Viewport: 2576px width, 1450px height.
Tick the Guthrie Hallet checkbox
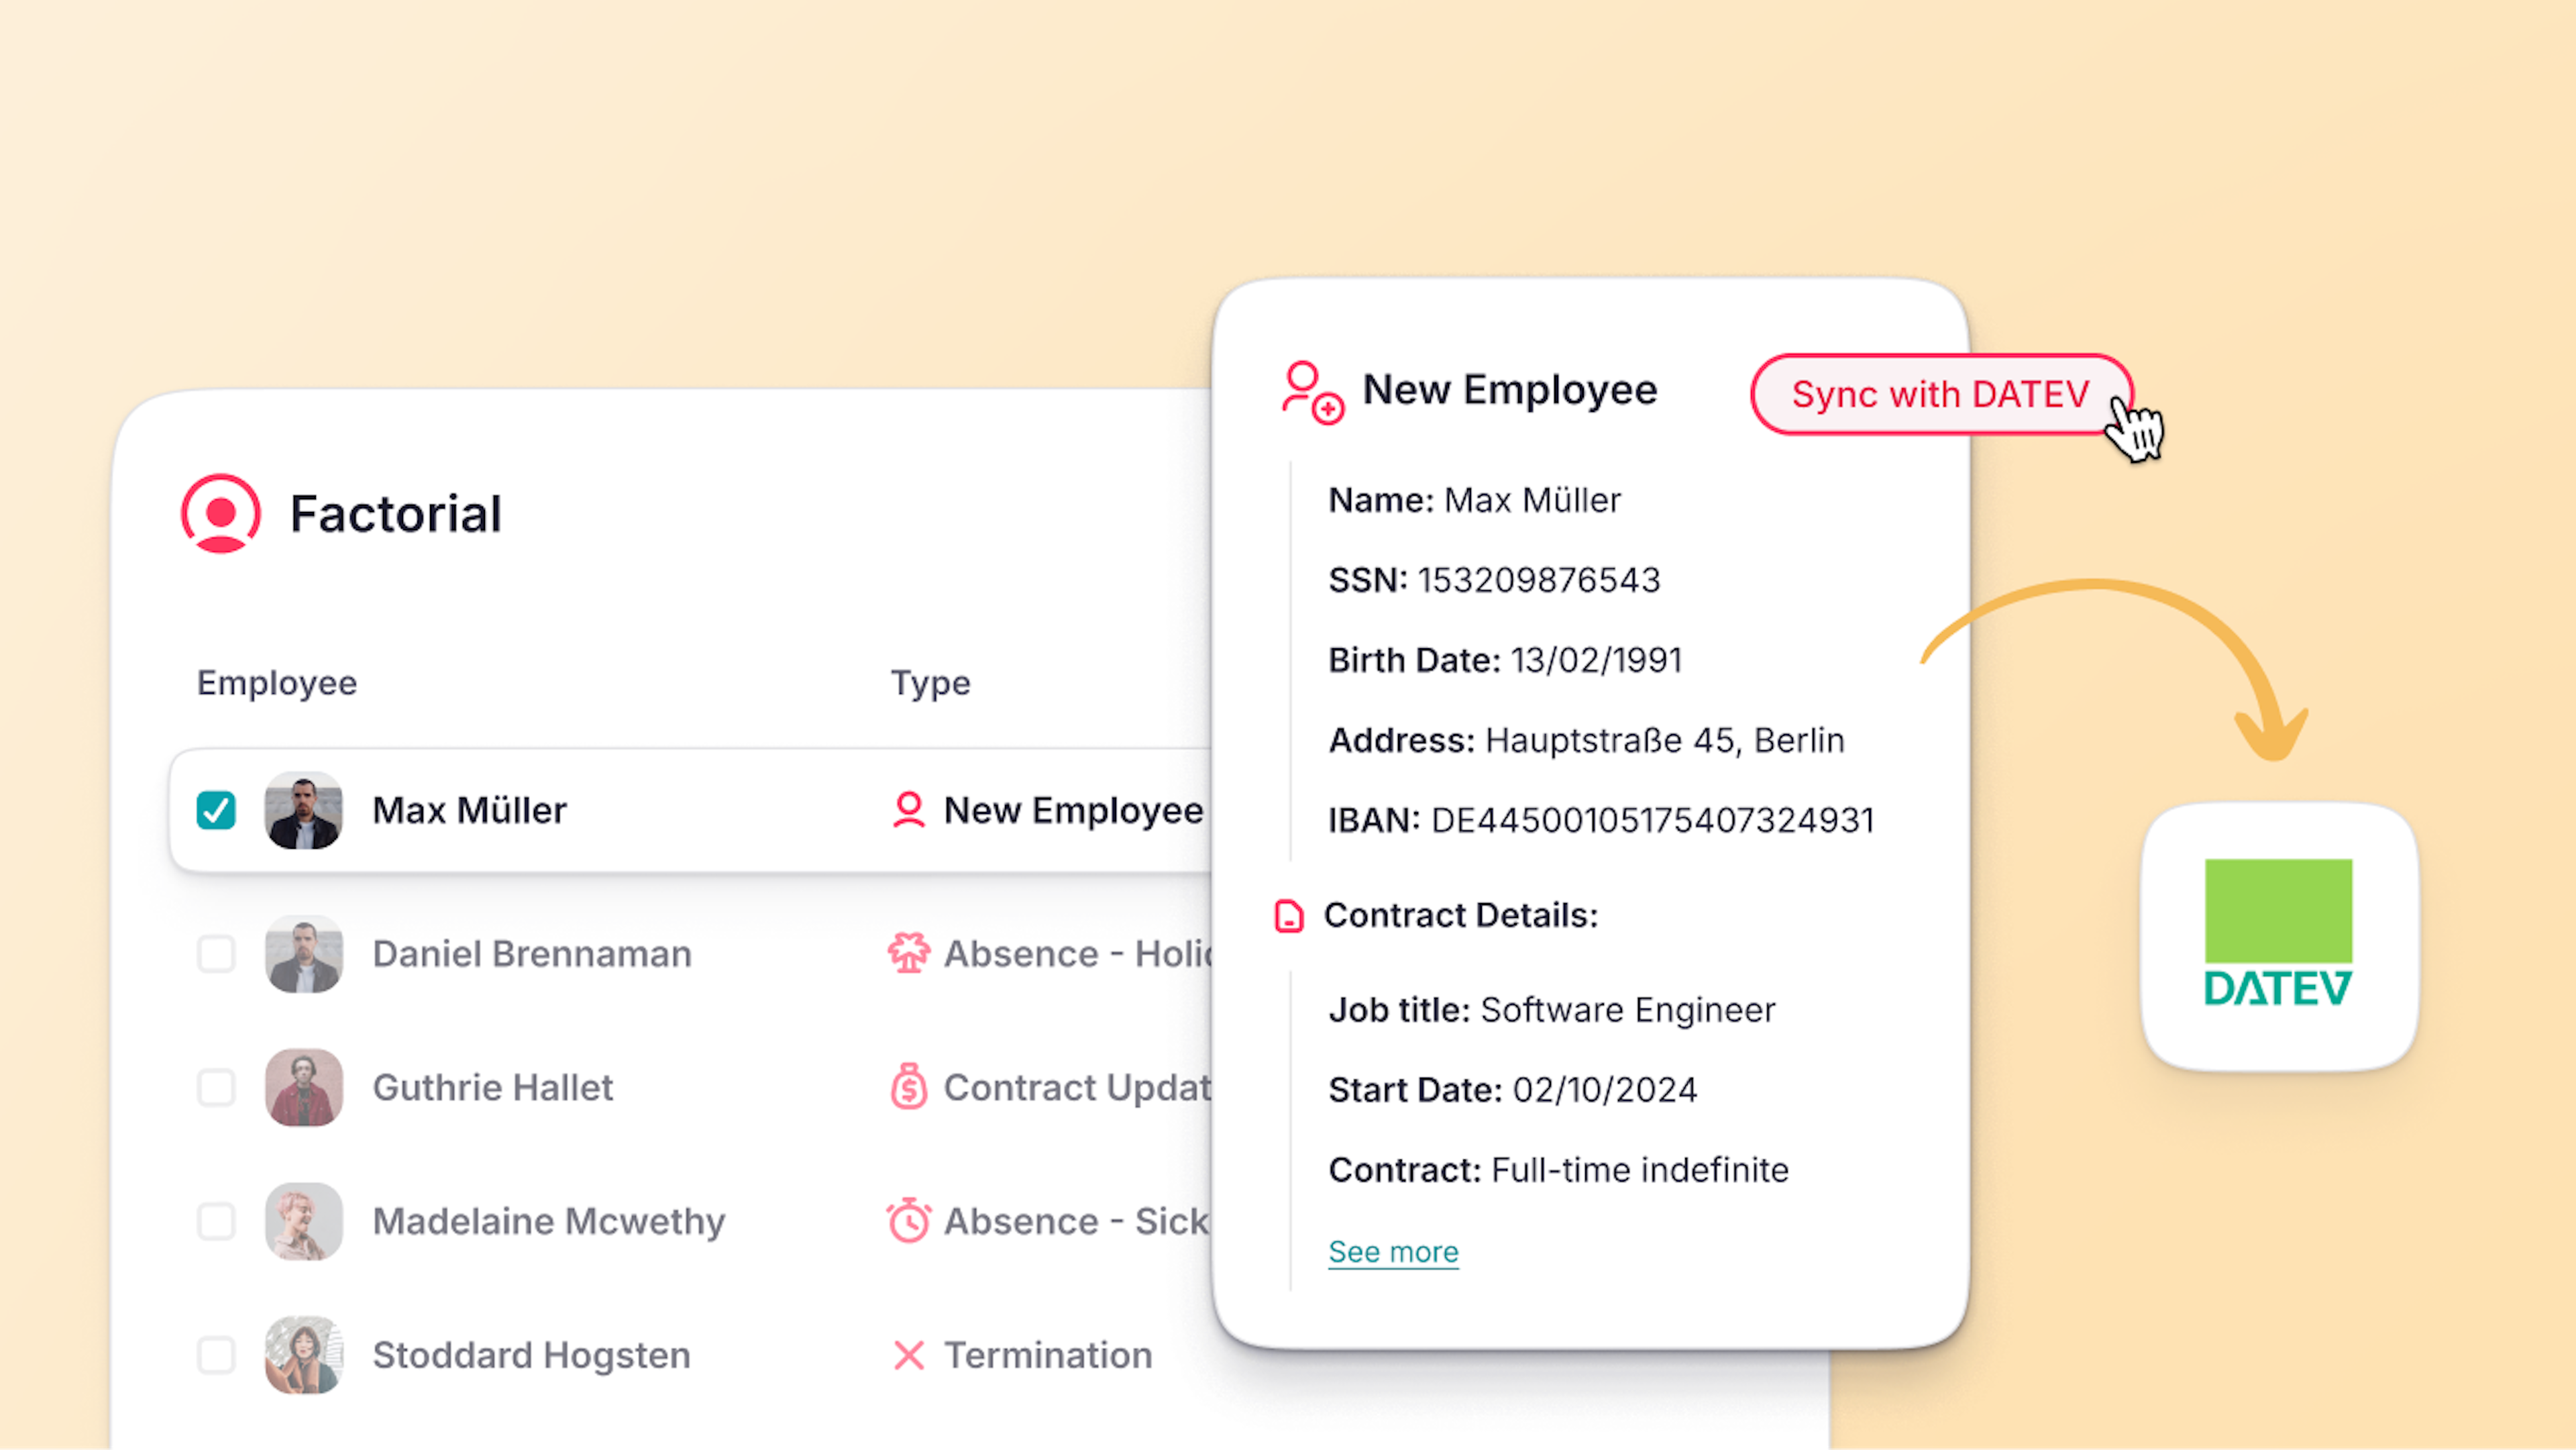pos(216,1087)
